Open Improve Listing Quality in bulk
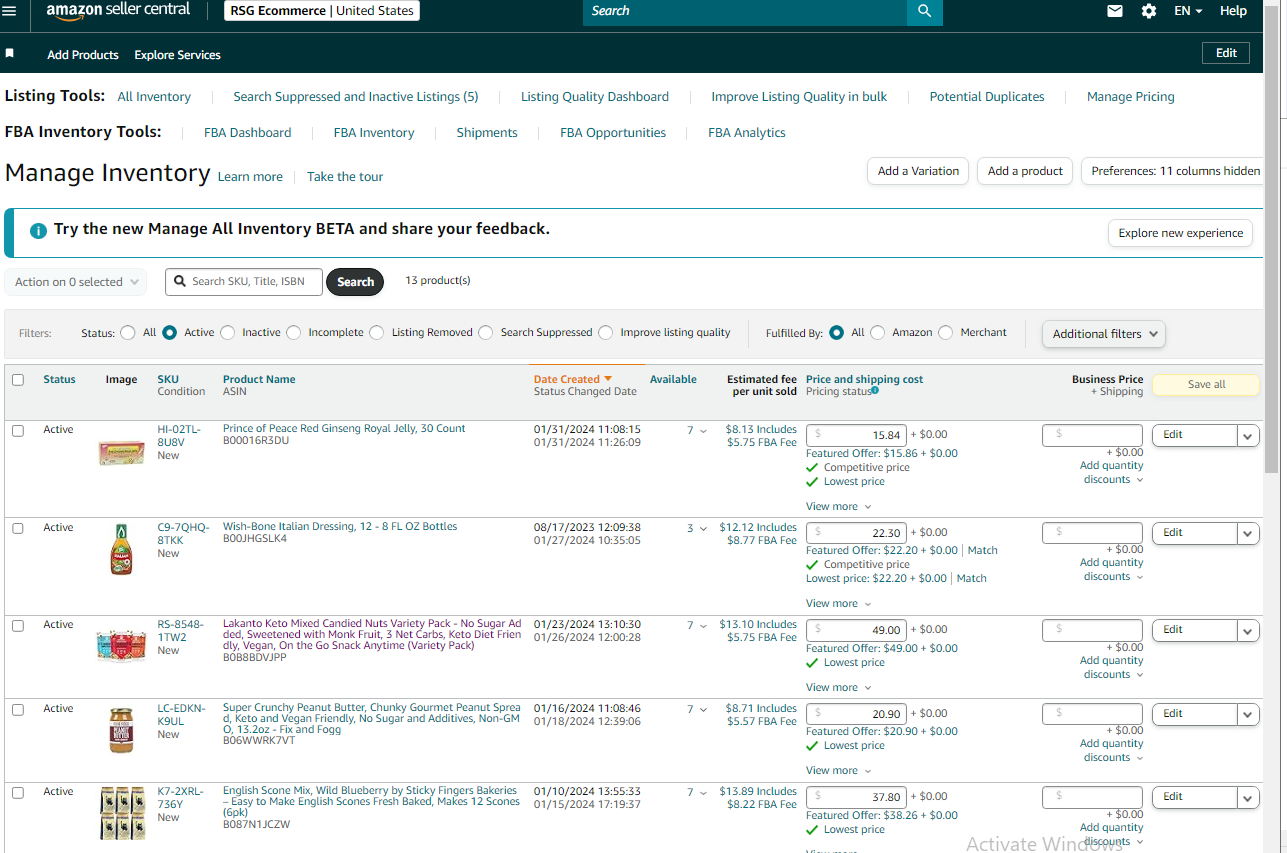The height and width of the screenshot is (853, 1287). tap(799, 97)
